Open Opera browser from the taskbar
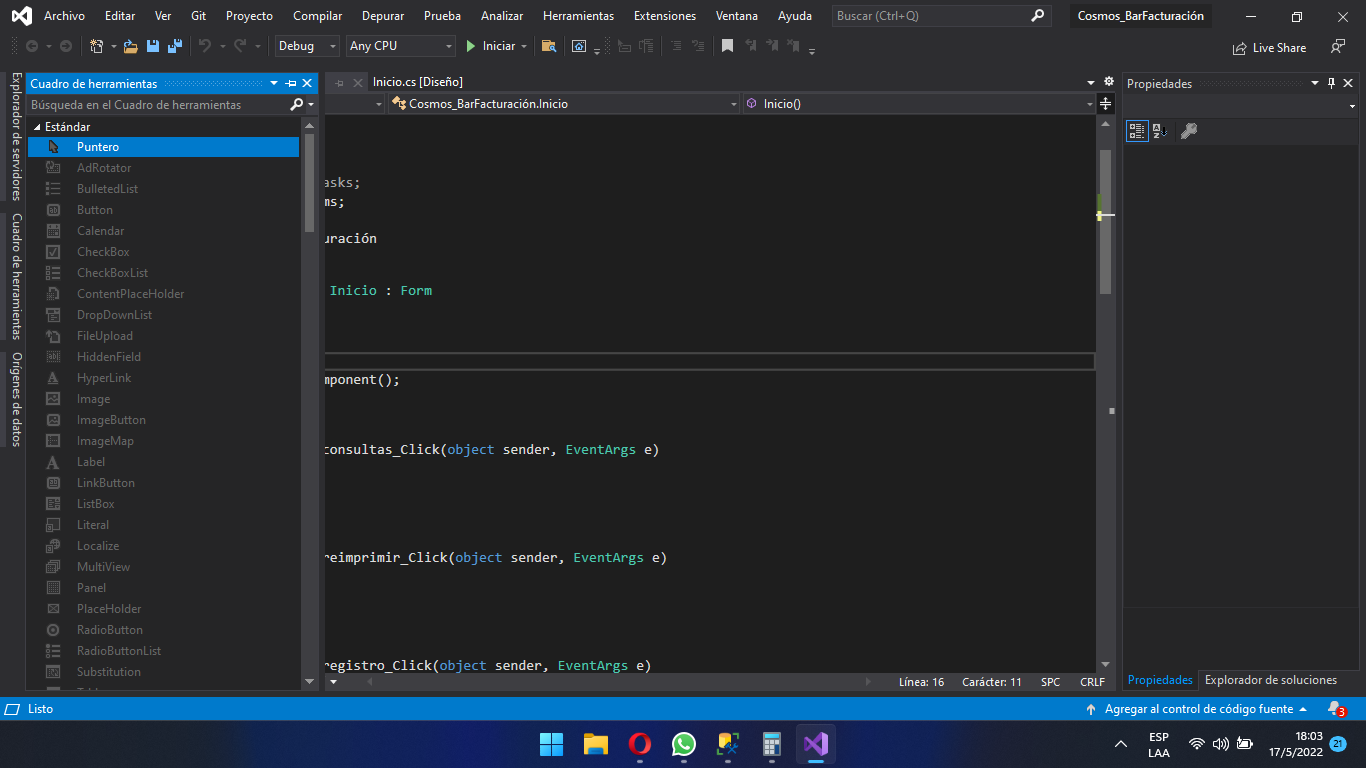 click(640, 744)
